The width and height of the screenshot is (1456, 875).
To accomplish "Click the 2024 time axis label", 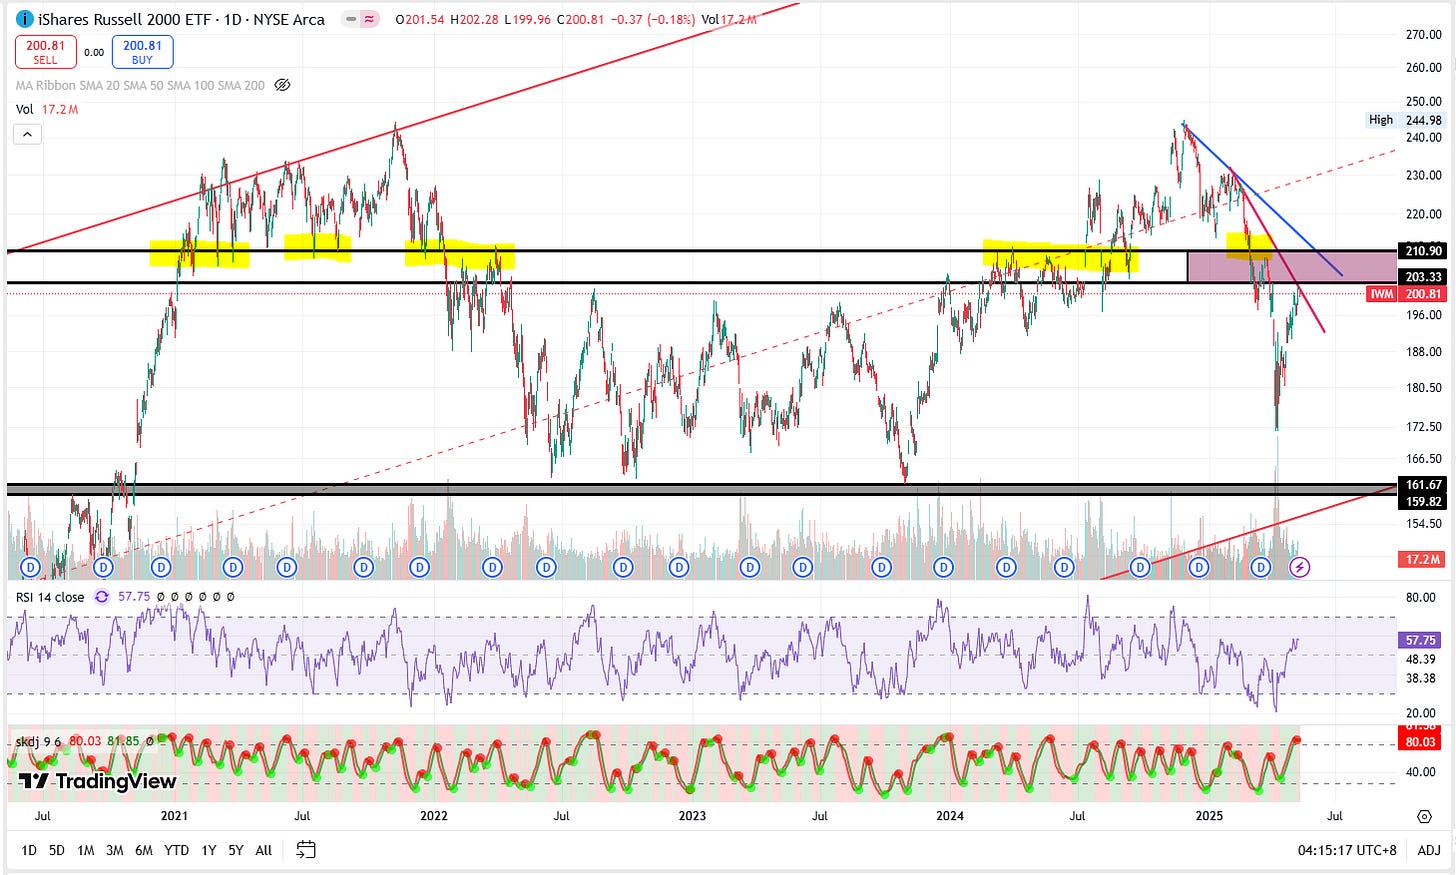I will coord(950,816).
